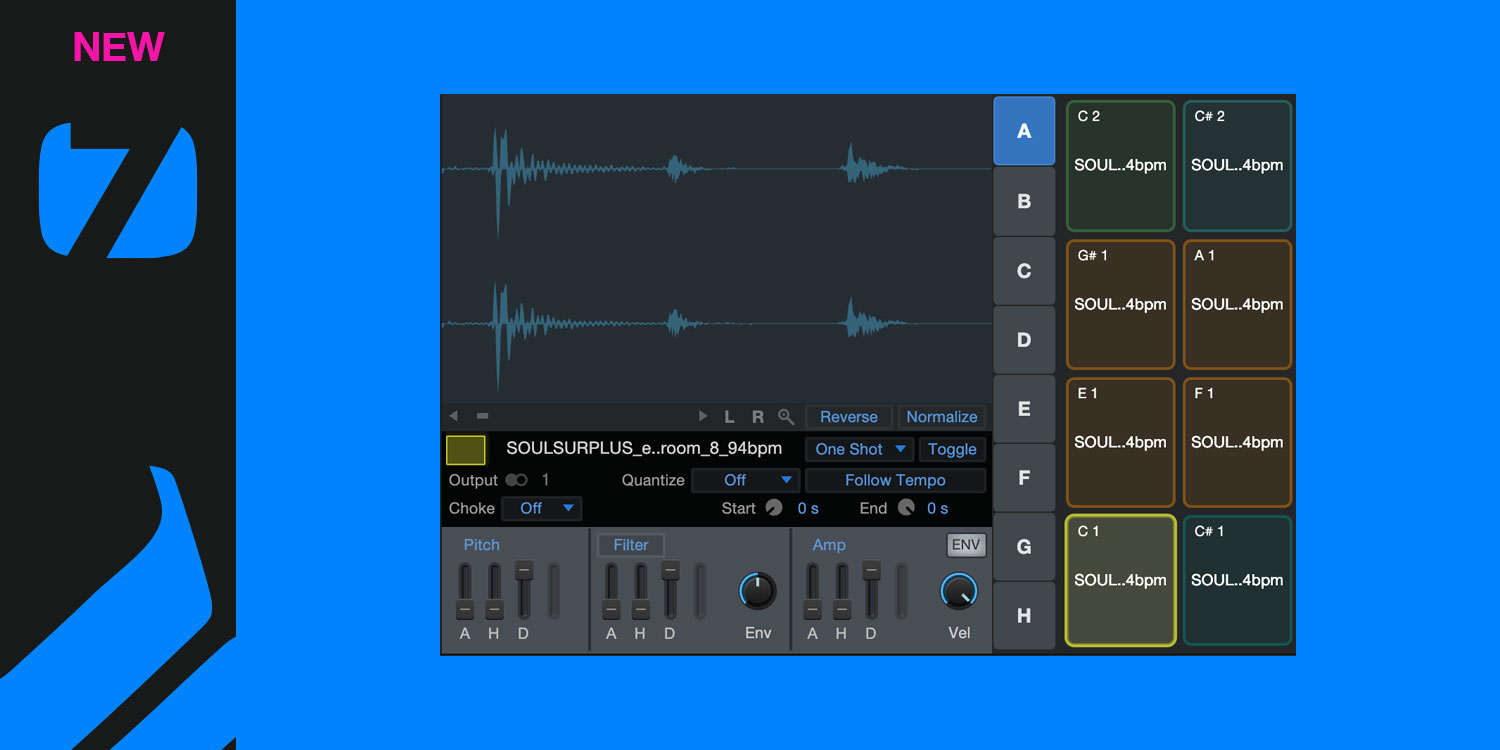This screenshot has height=750, width=1500.
Task: Click the Filter Env knob
Action: pyautogui.click(x=758, y=591)
